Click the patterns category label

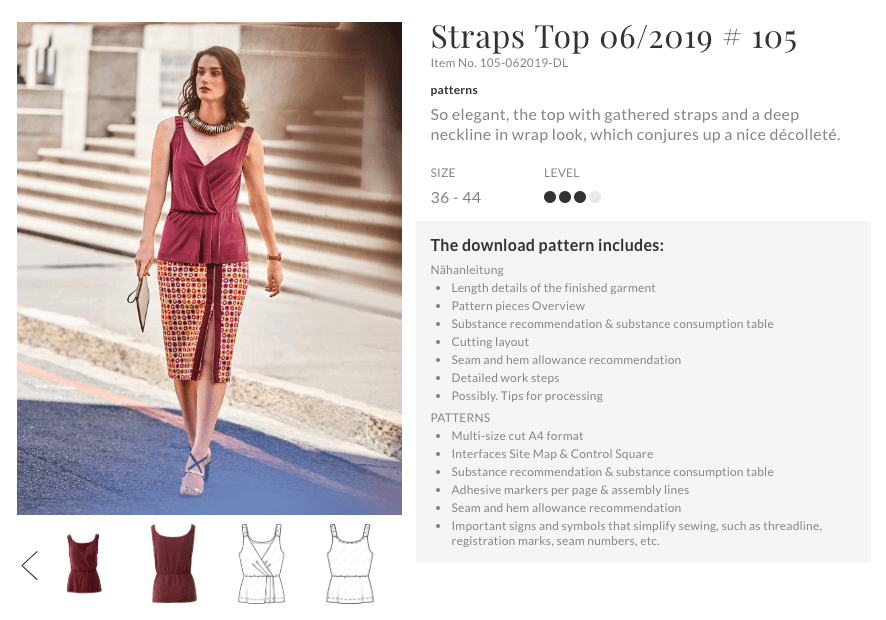454,90
